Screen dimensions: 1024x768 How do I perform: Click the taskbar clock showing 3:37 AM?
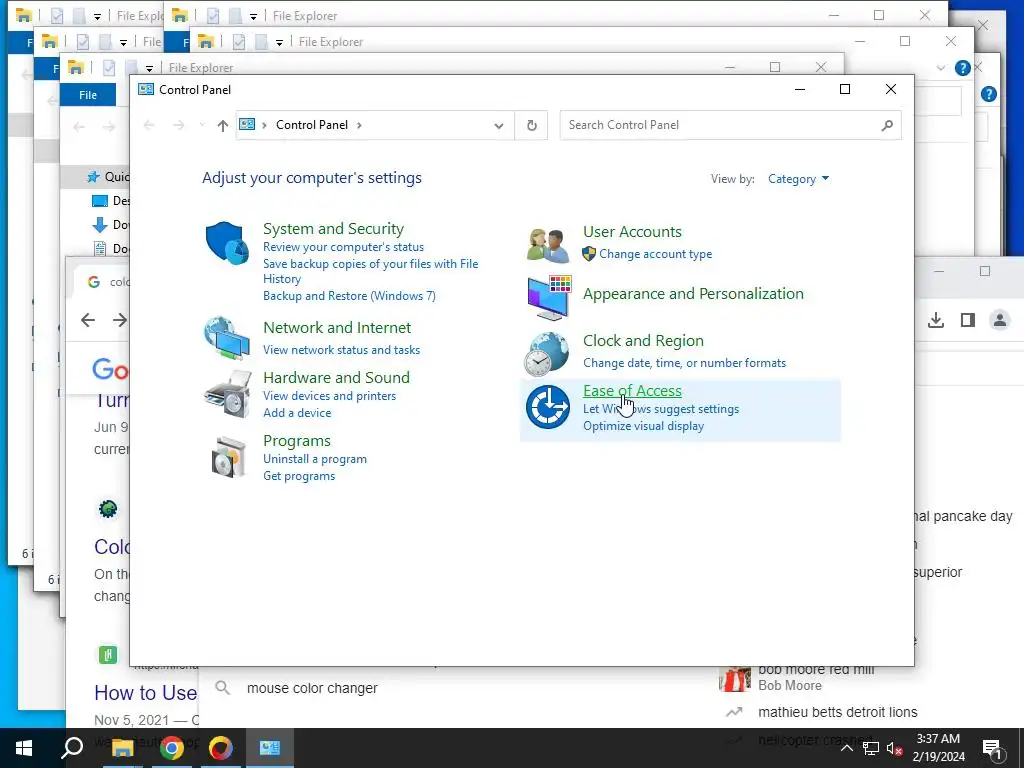938,748
